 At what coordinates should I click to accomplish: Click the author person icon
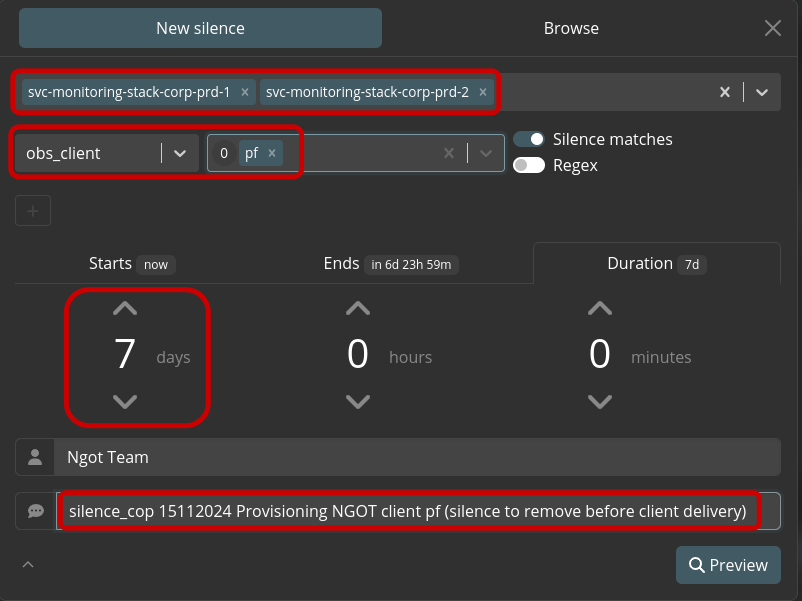(35, 457)
